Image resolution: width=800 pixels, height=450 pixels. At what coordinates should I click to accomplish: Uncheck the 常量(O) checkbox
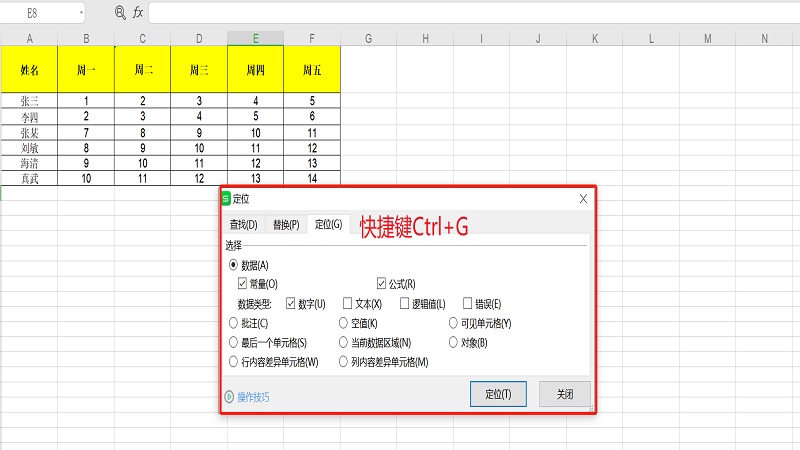point(242,284)
